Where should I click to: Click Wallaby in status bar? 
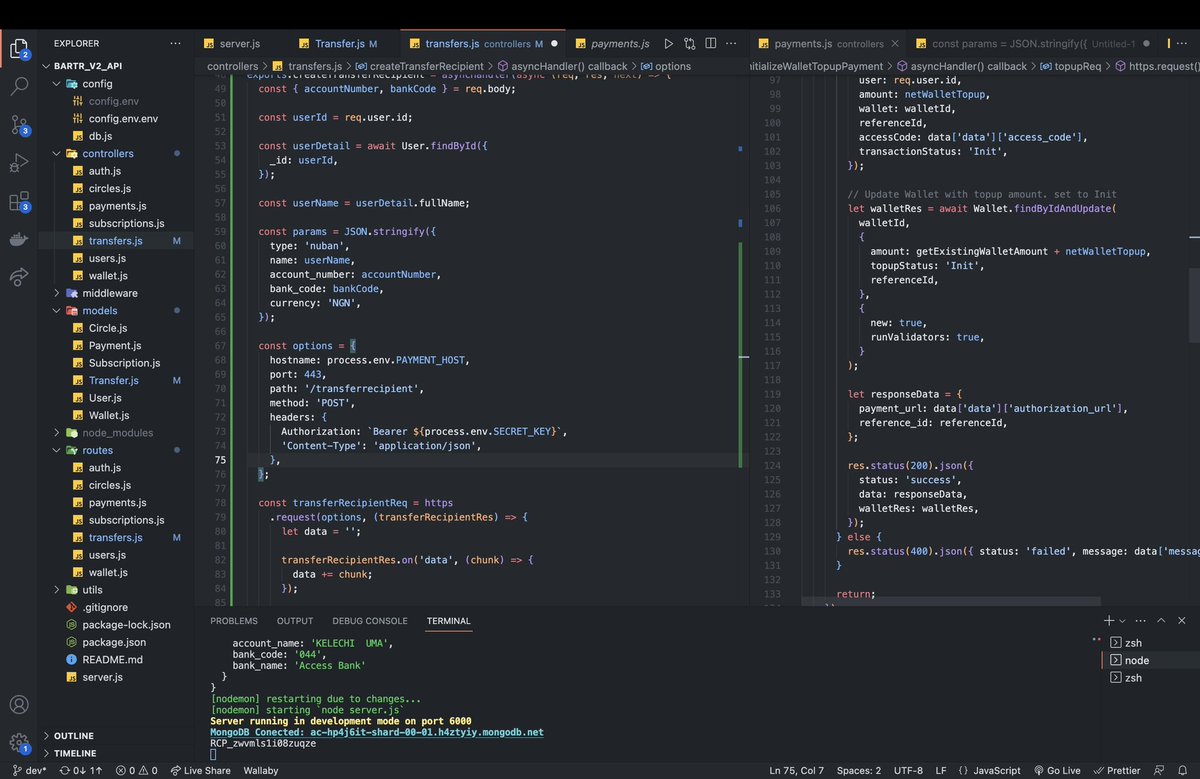click(261, 770)
